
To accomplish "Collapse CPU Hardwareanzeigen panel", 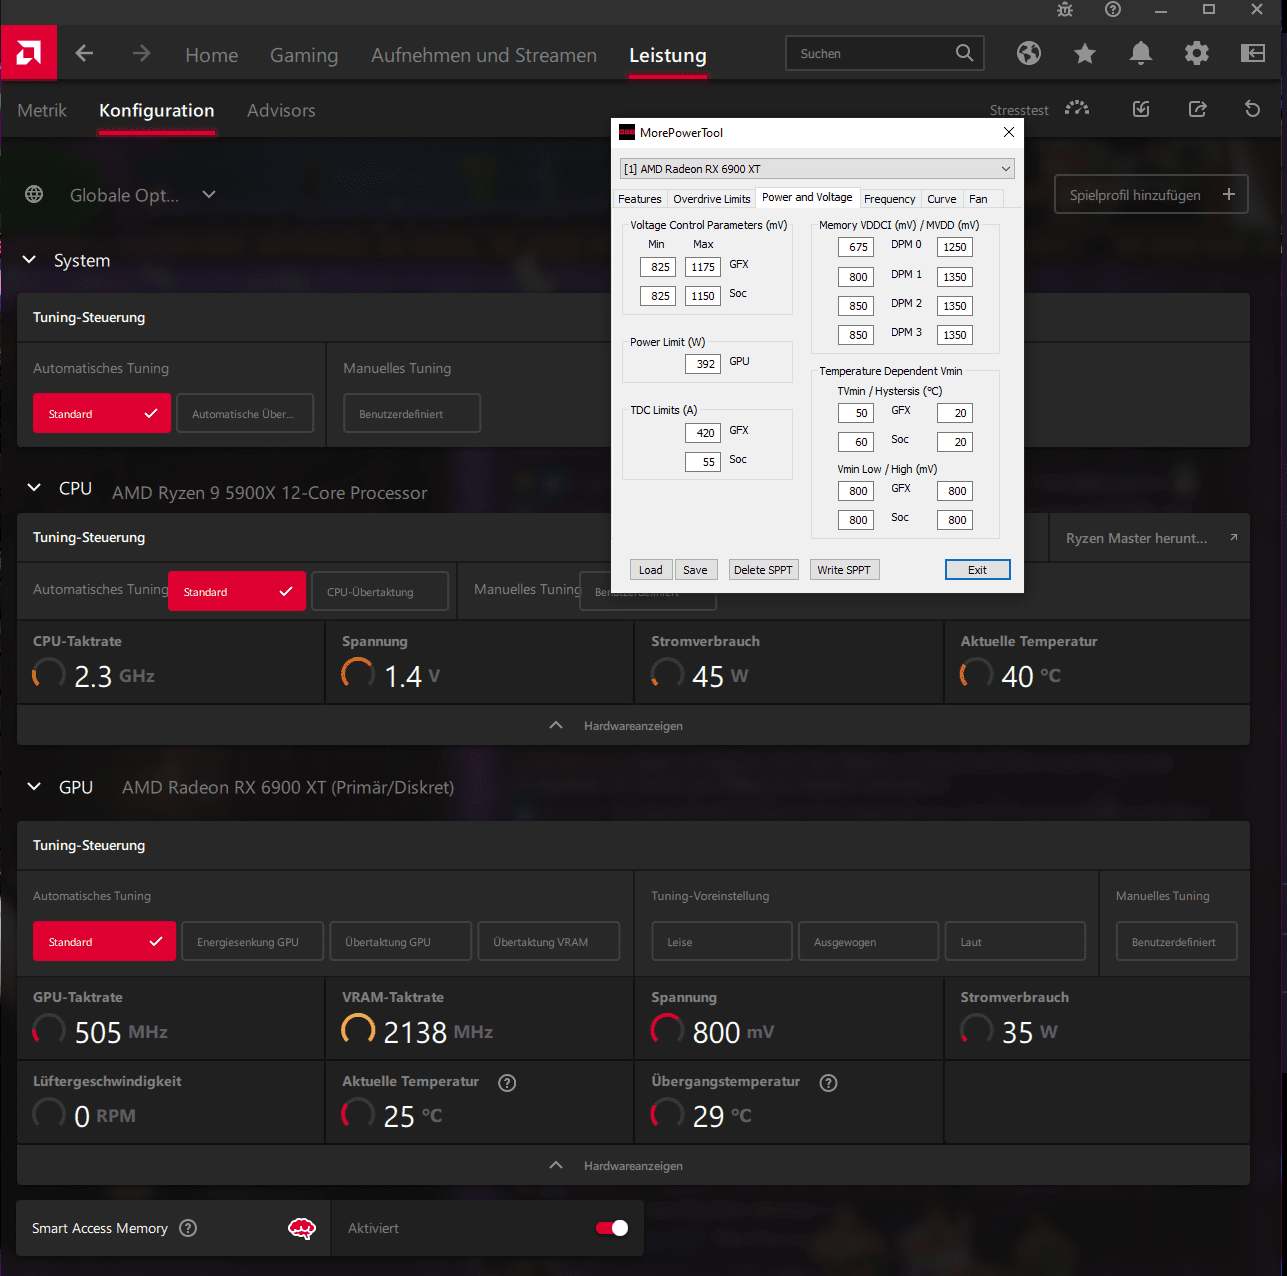I will click(633, 725).
